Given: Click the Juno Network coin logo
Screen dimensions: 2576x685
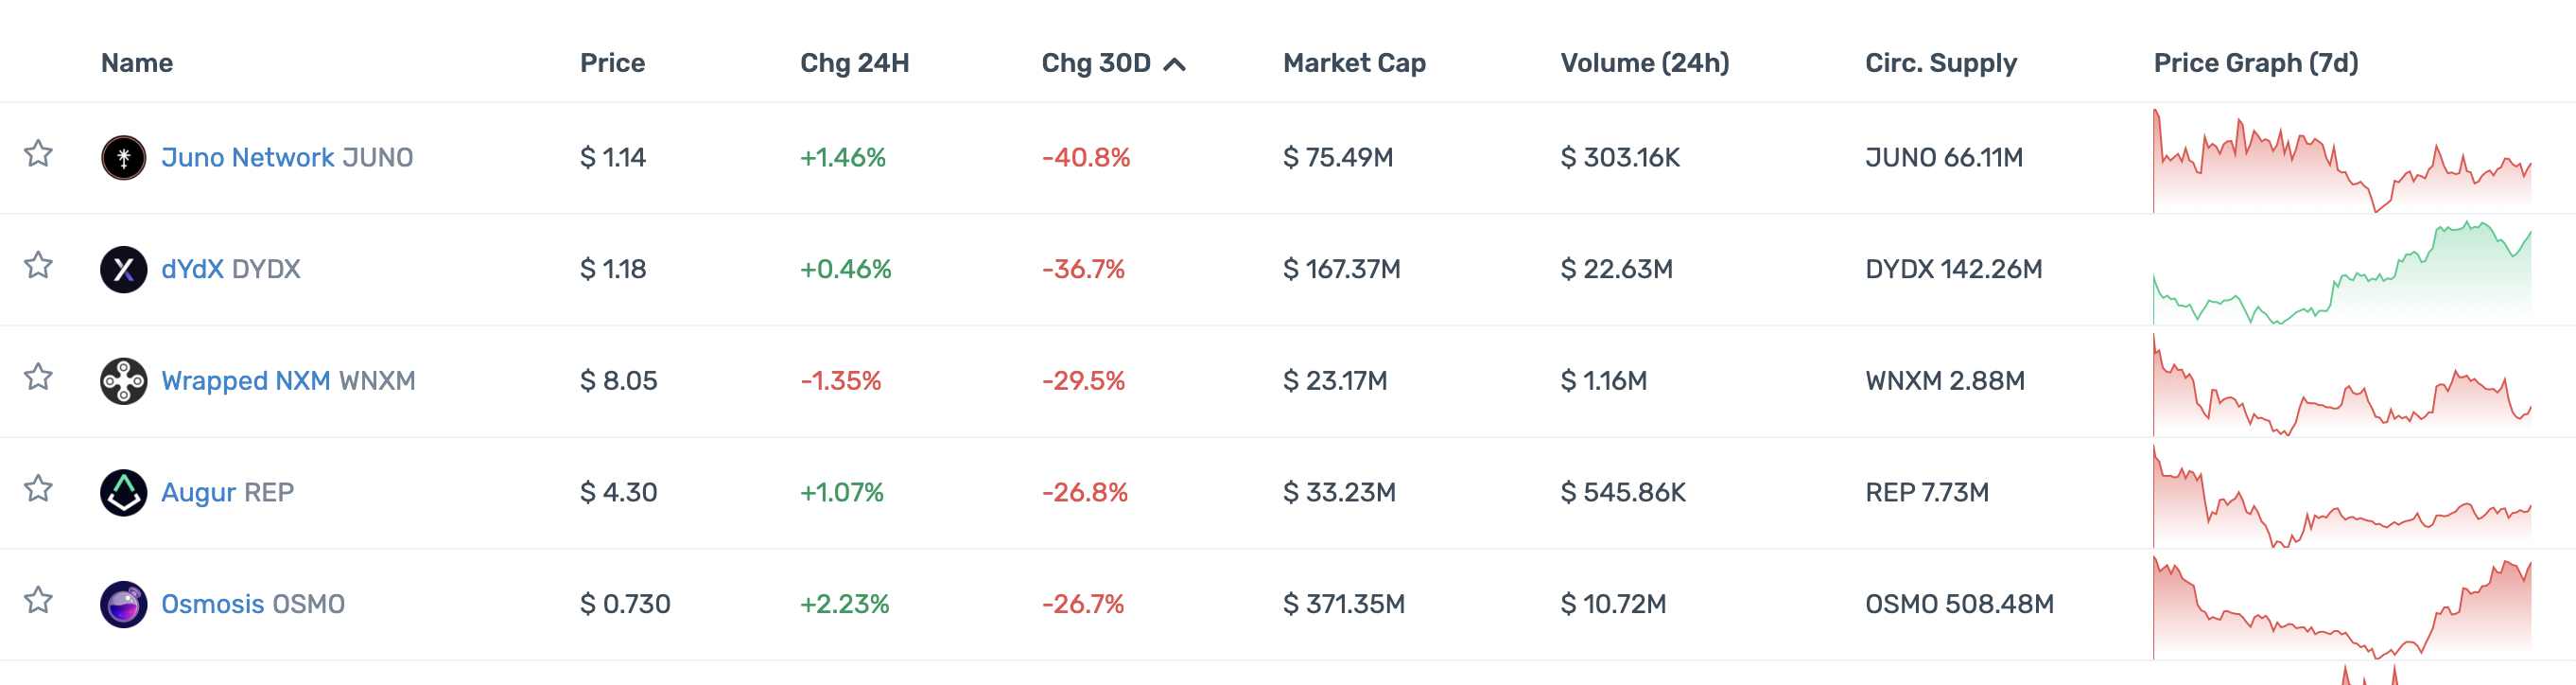Looking at the screenshot, I should coord(123,158).
